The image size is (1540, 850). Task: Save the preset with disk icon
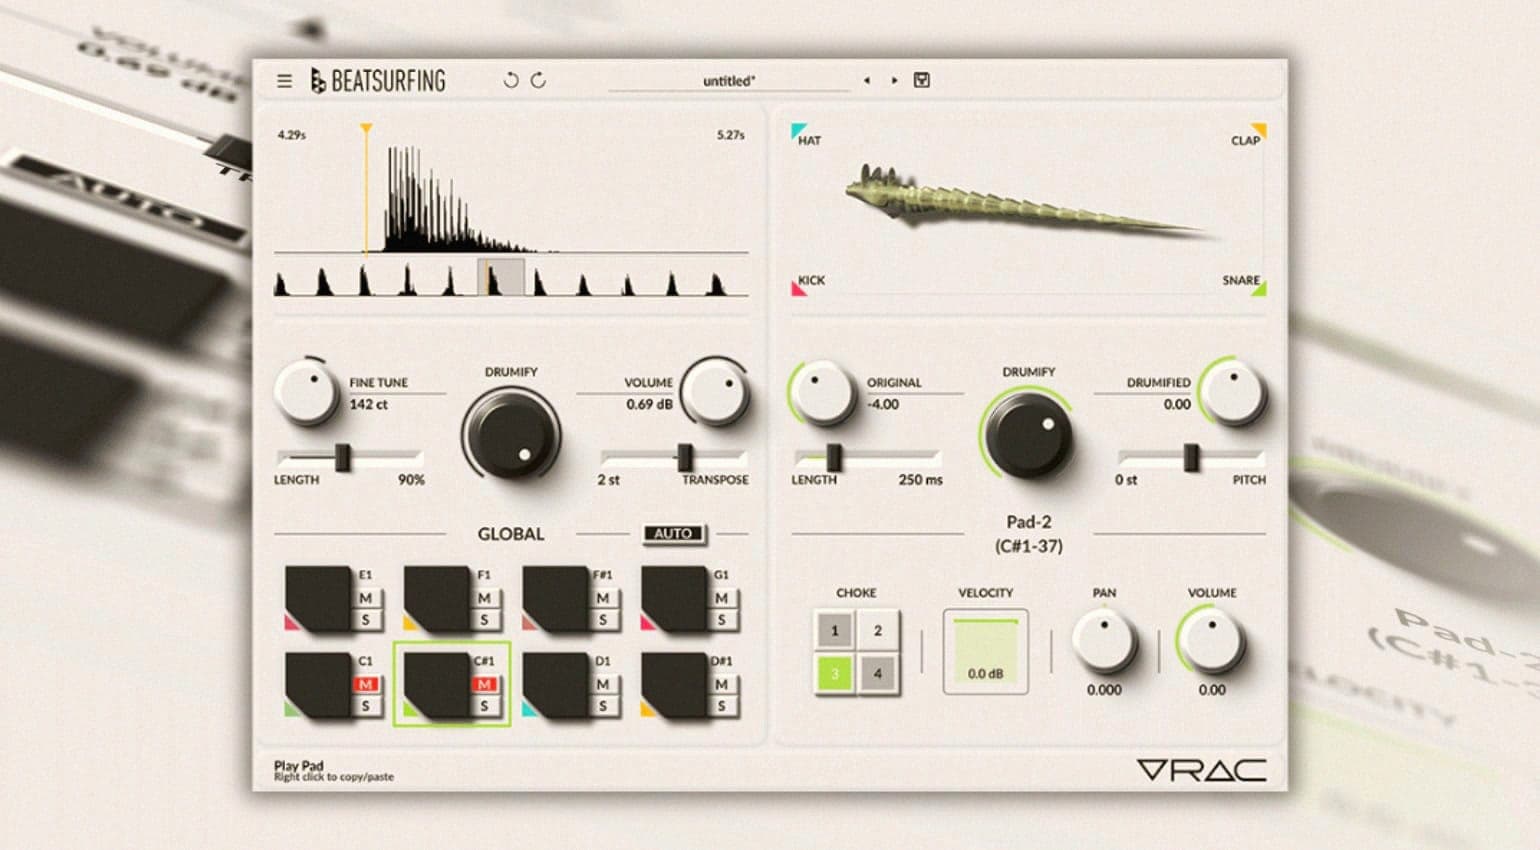click(x=922, y=80)
